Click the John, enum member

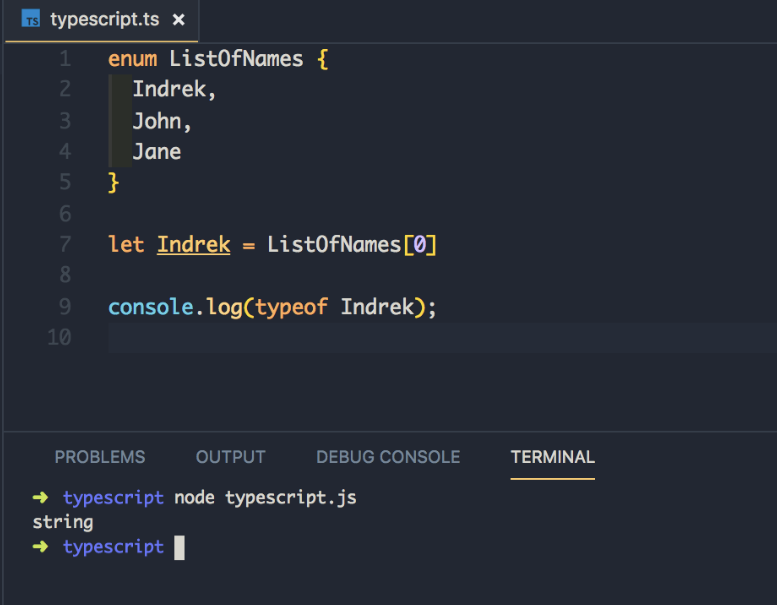tap(162, 121)
